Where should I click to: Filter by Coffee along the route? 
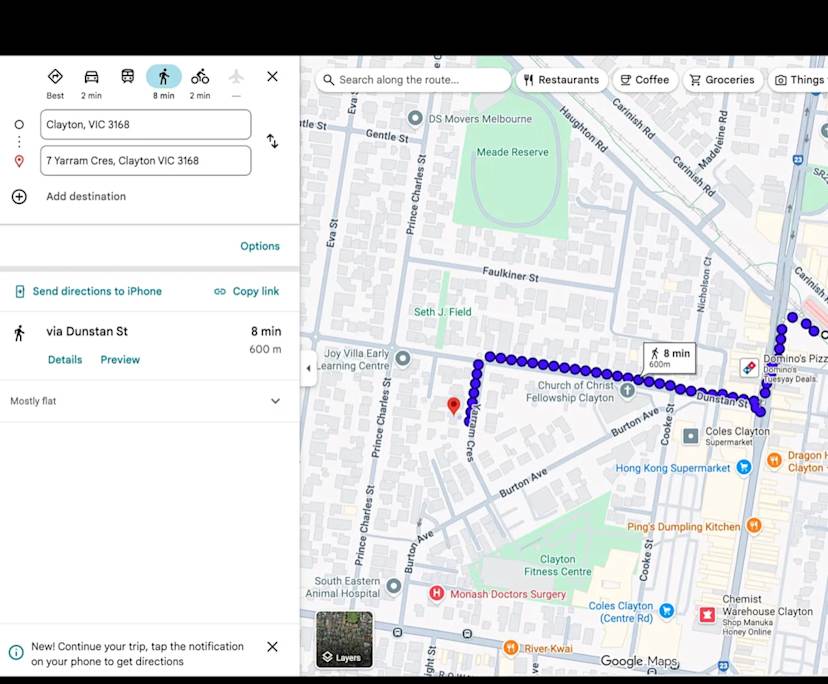click(644, 80)
